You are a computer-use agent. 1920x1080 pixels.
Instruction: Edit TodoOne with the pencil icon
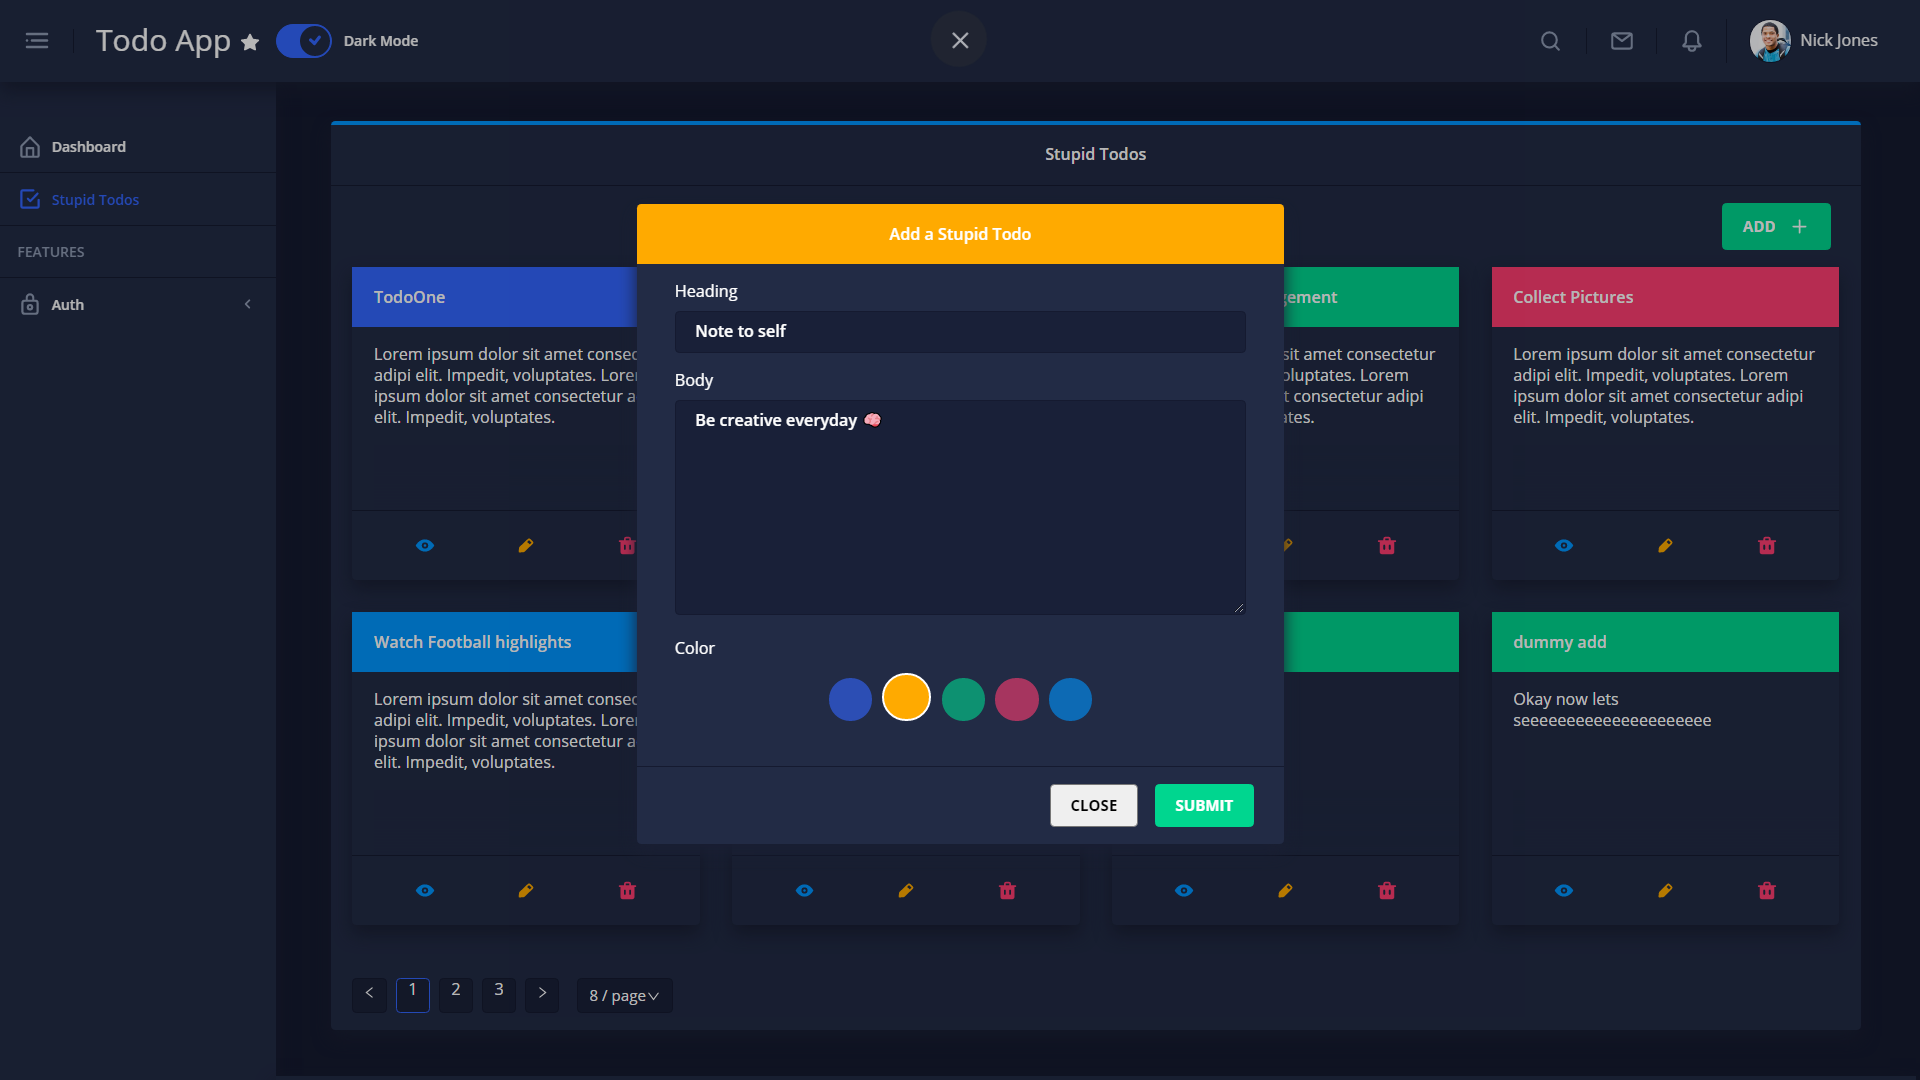(526, 546)
